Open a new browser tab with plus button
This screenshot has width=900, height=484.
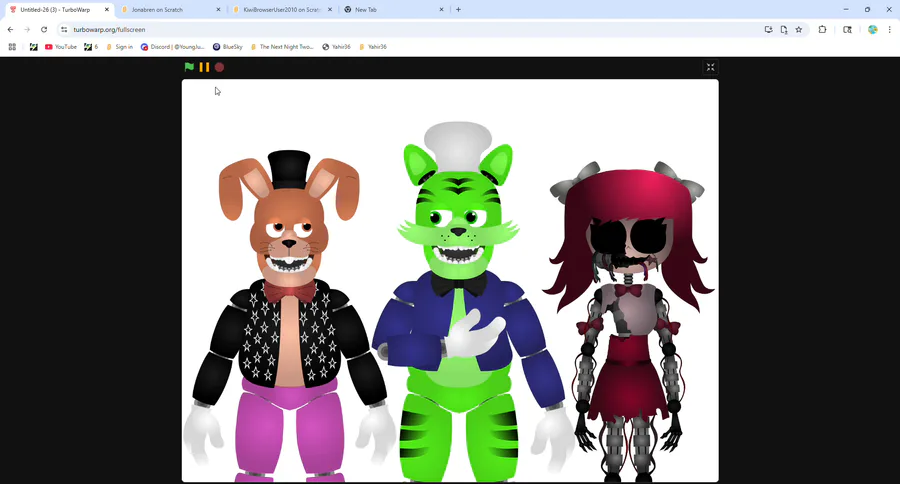pyautogui.click(x=458, y=10)
